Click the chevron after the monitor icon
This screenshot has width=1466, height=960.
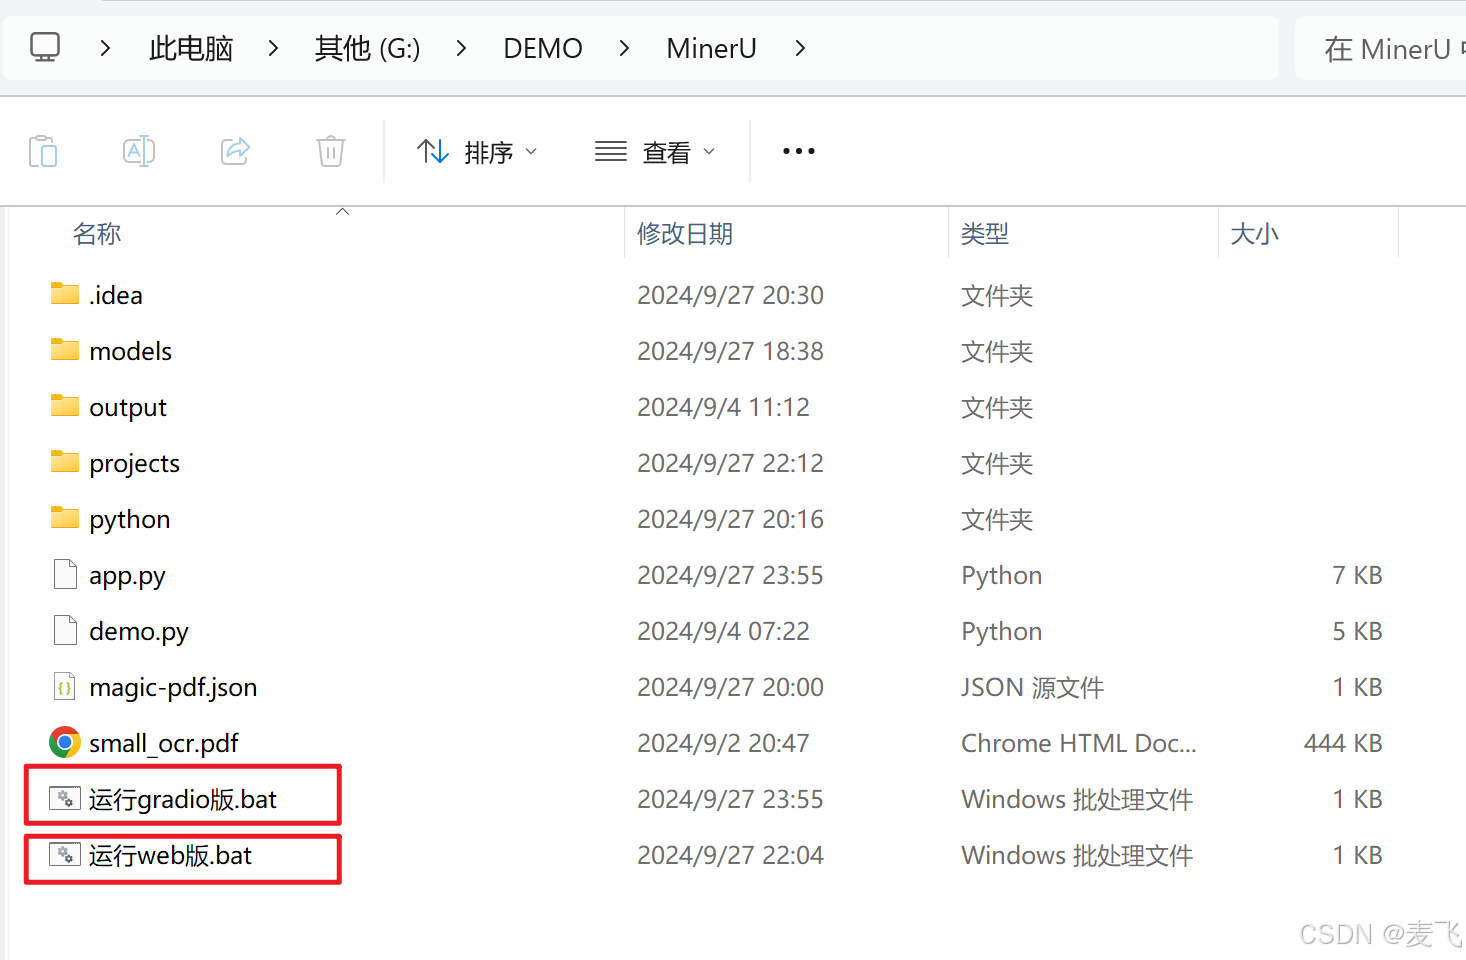105,48
